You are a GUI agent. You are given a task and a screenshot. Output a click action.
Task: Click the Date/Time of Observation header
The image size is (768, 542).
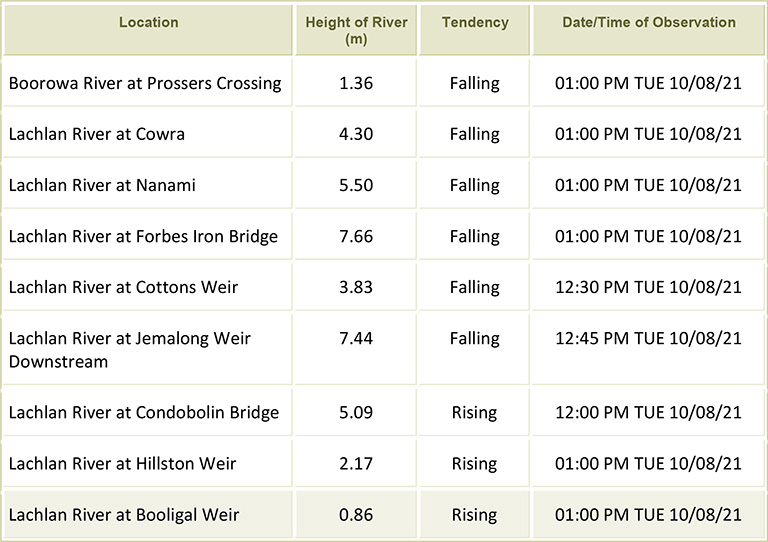click(648, 22)
